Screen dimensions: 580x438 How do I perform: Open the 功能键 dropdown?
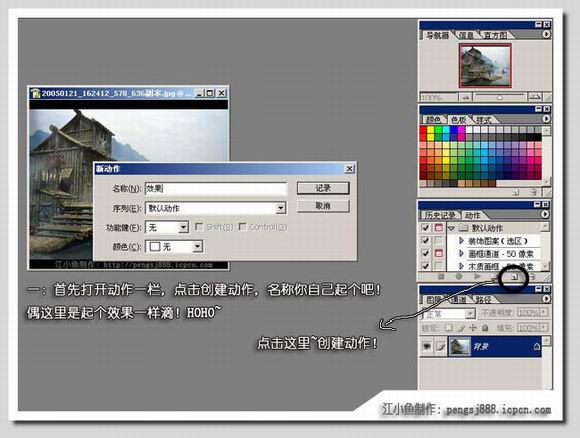point(183,227)
